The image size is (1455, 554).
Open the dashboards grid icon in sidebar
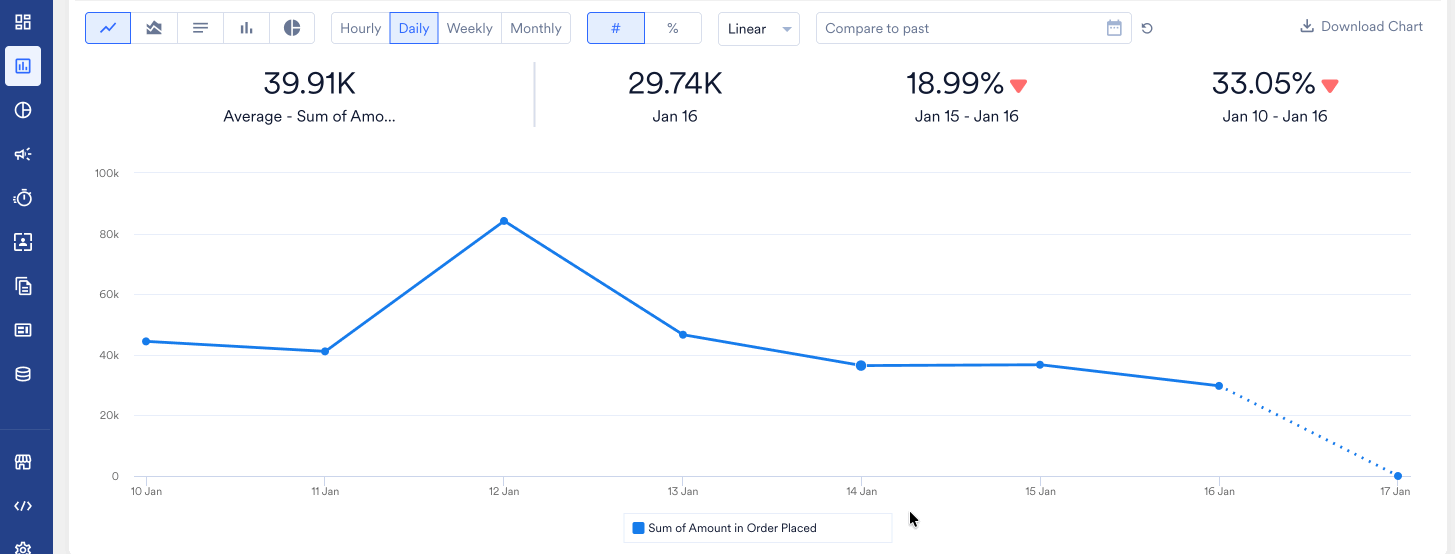tap(23, 22)
